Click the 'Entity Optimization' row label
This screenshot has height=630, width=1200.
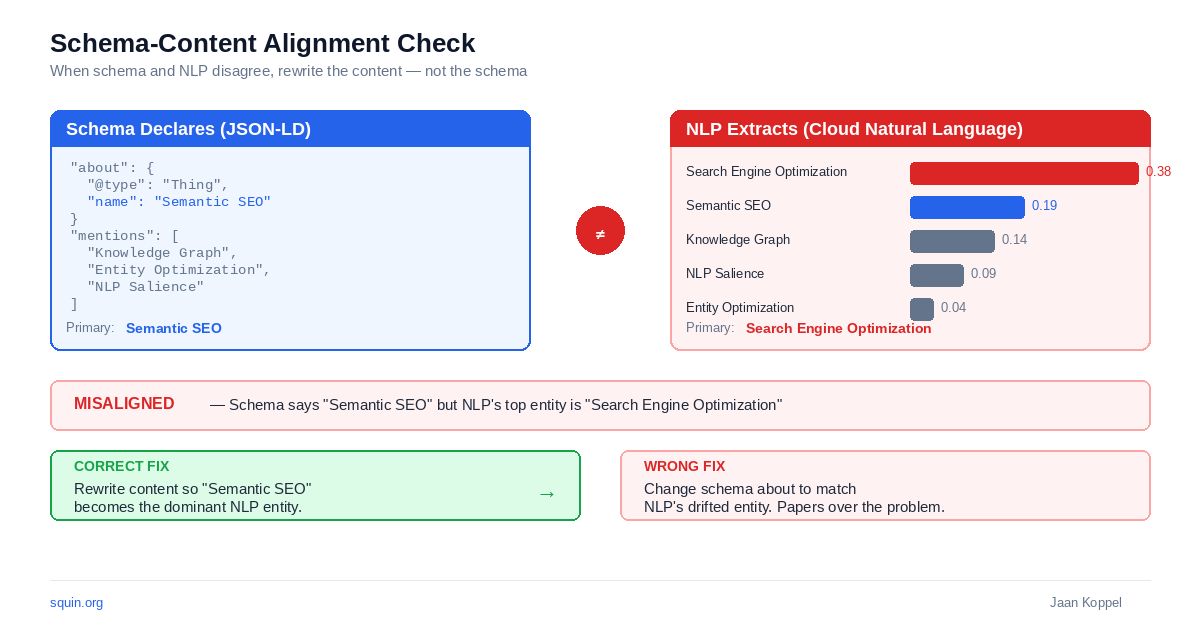point(740,308)
